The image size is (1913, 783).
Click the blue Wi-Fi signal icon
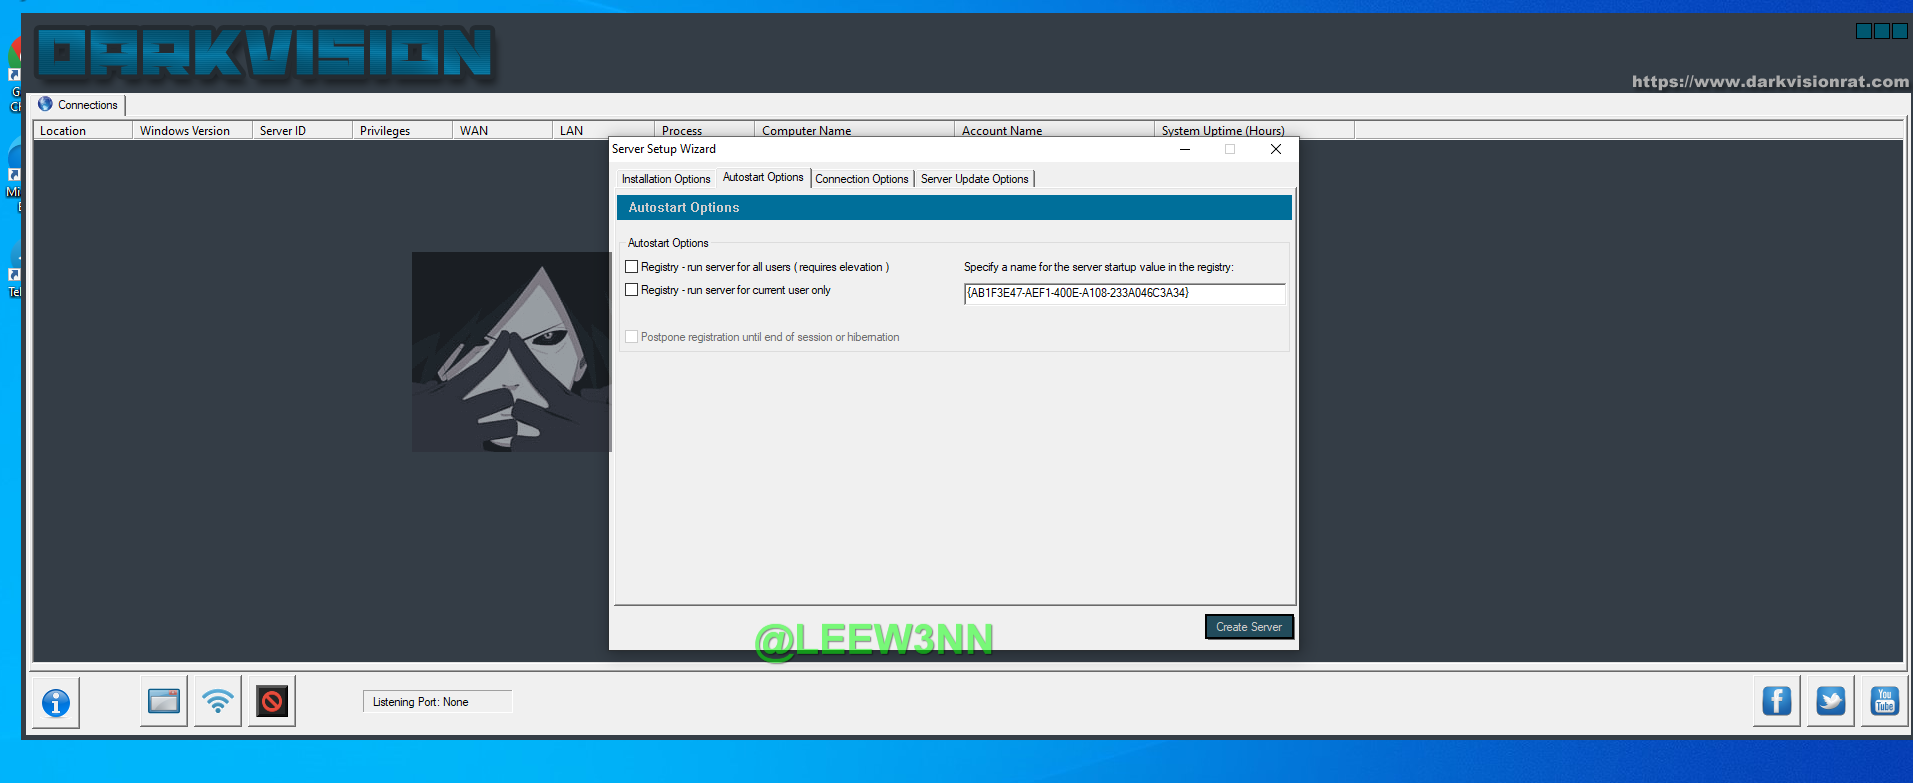(x=218, y=701)
